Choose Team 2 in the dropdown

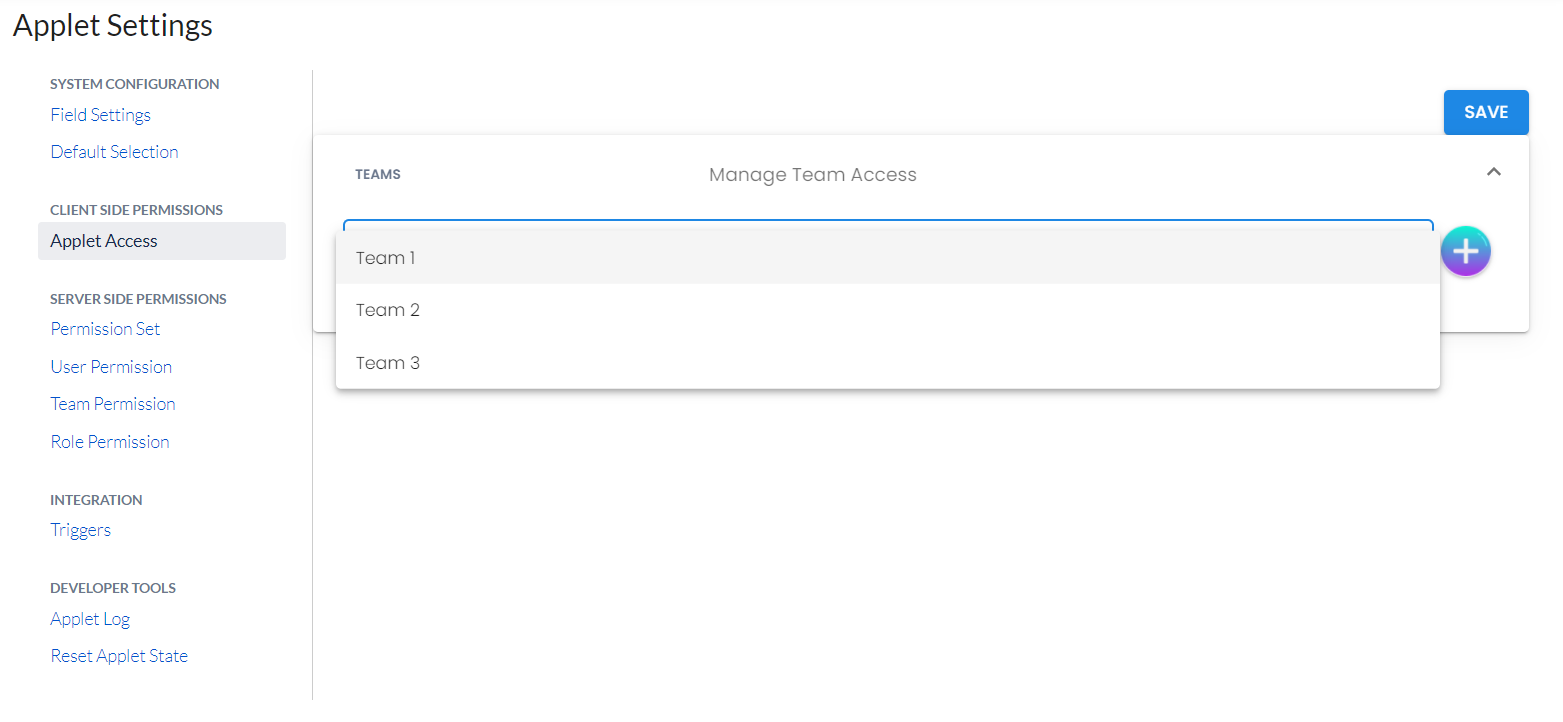pos(388,310)
